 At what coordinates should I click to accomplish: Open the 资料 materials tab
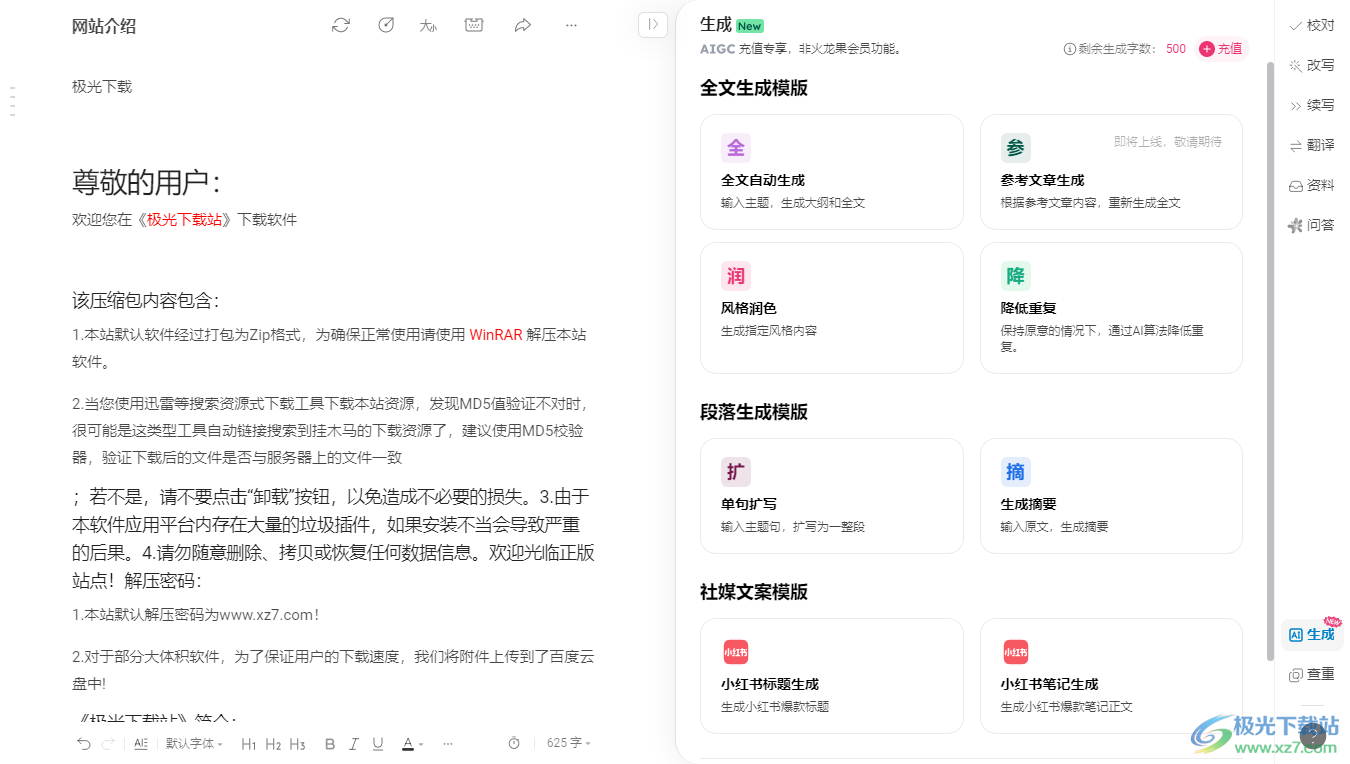tap(1312, 185)
